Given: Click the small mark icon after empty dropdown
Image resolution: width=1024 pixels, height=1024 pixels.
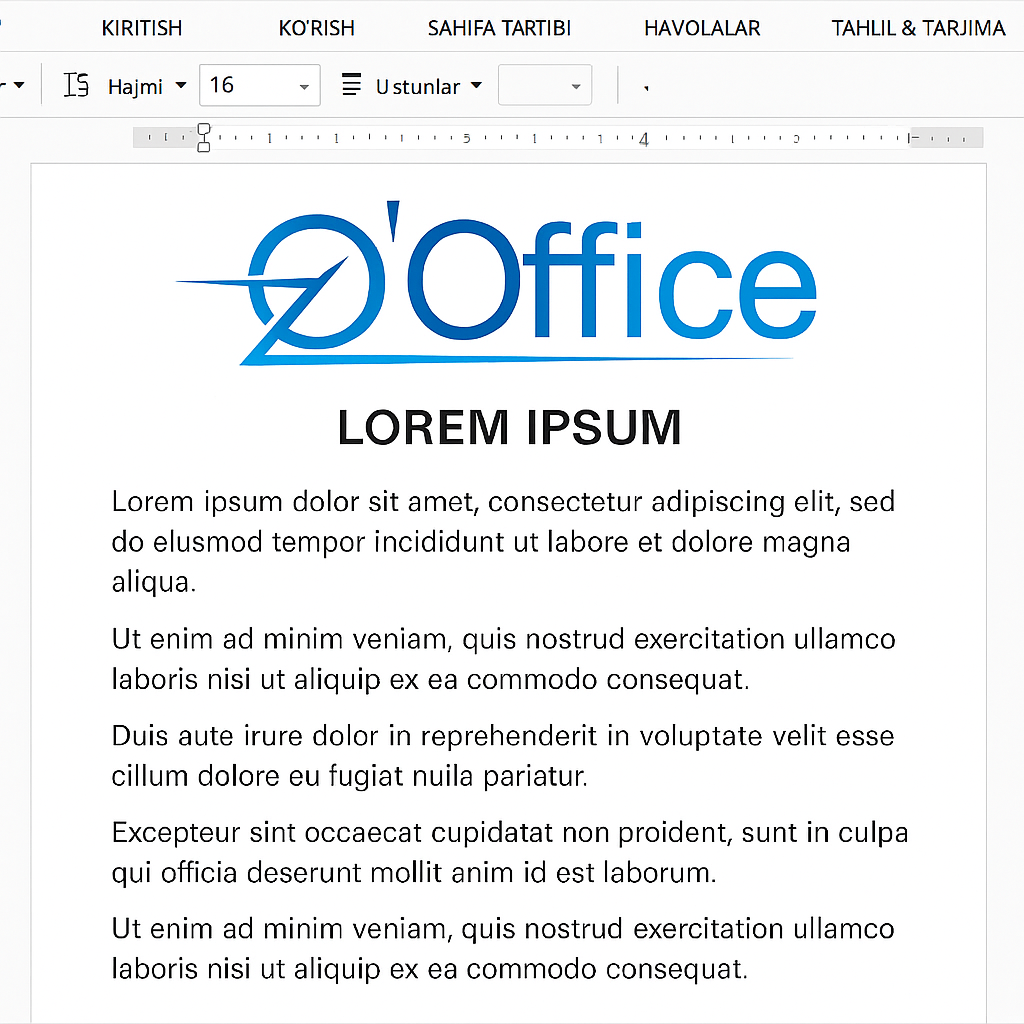Looking at the screenshot, I should 645,90.
